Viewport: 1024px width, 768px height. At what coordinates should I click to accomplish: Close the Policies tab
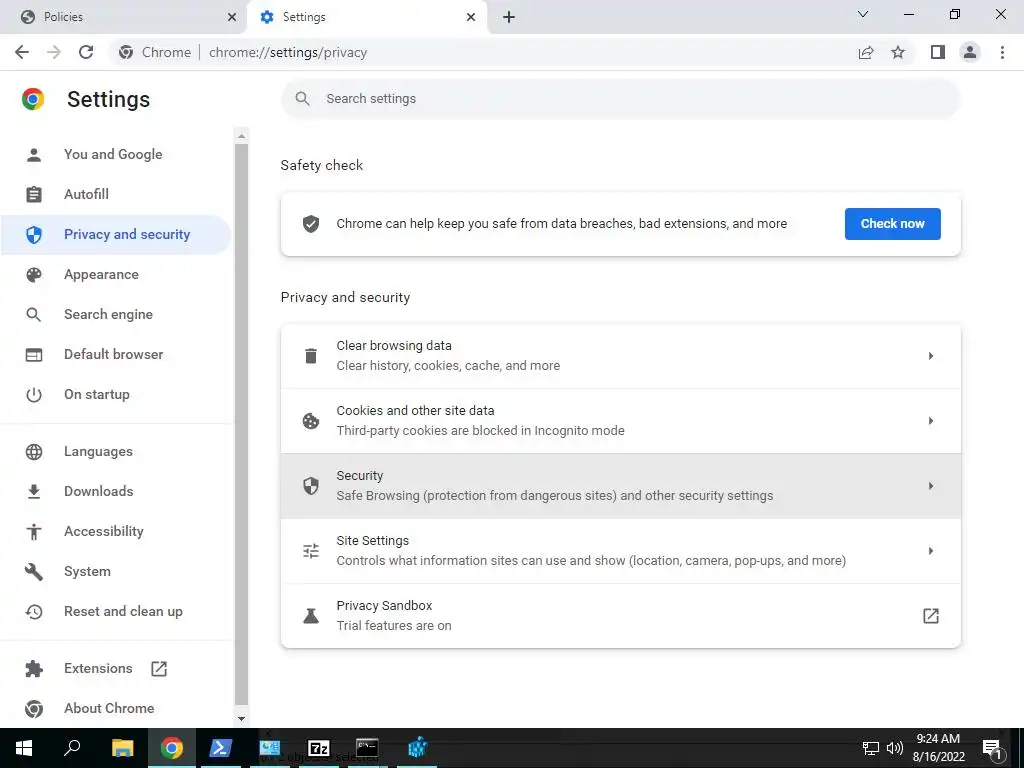pos(232,17)
